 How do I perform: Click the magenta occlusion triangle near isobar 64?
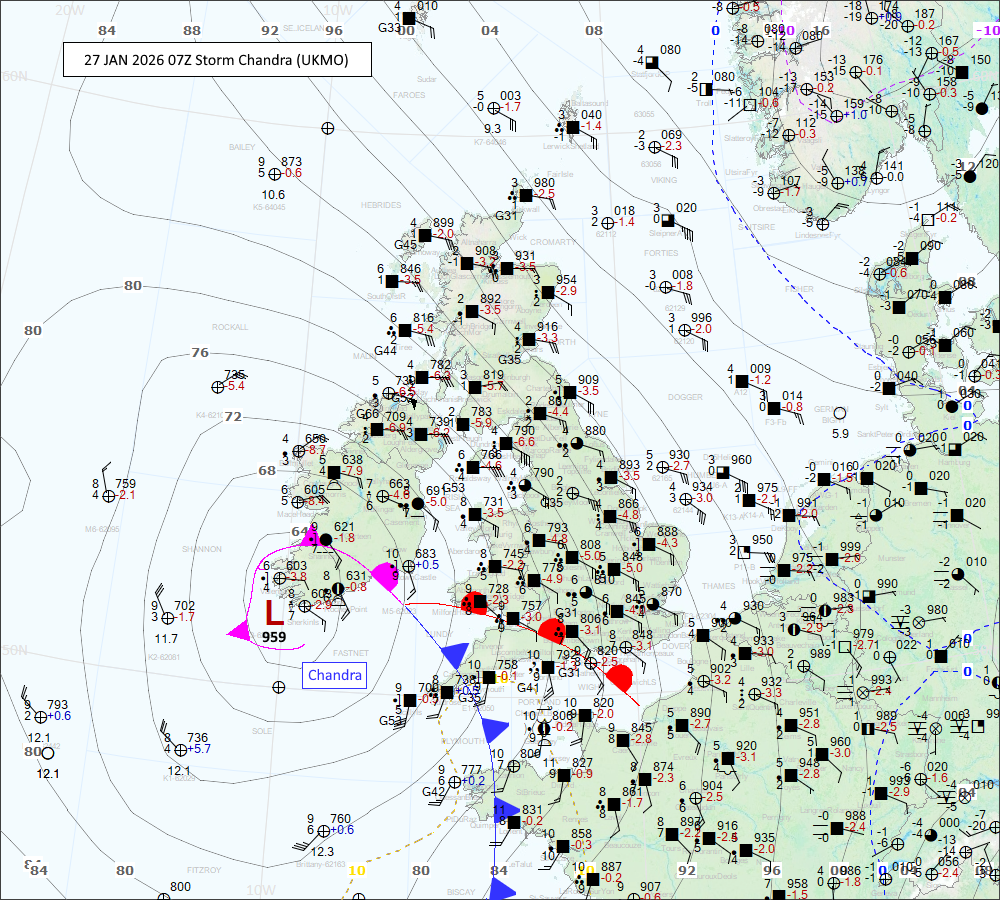click(x=309, y=537)
